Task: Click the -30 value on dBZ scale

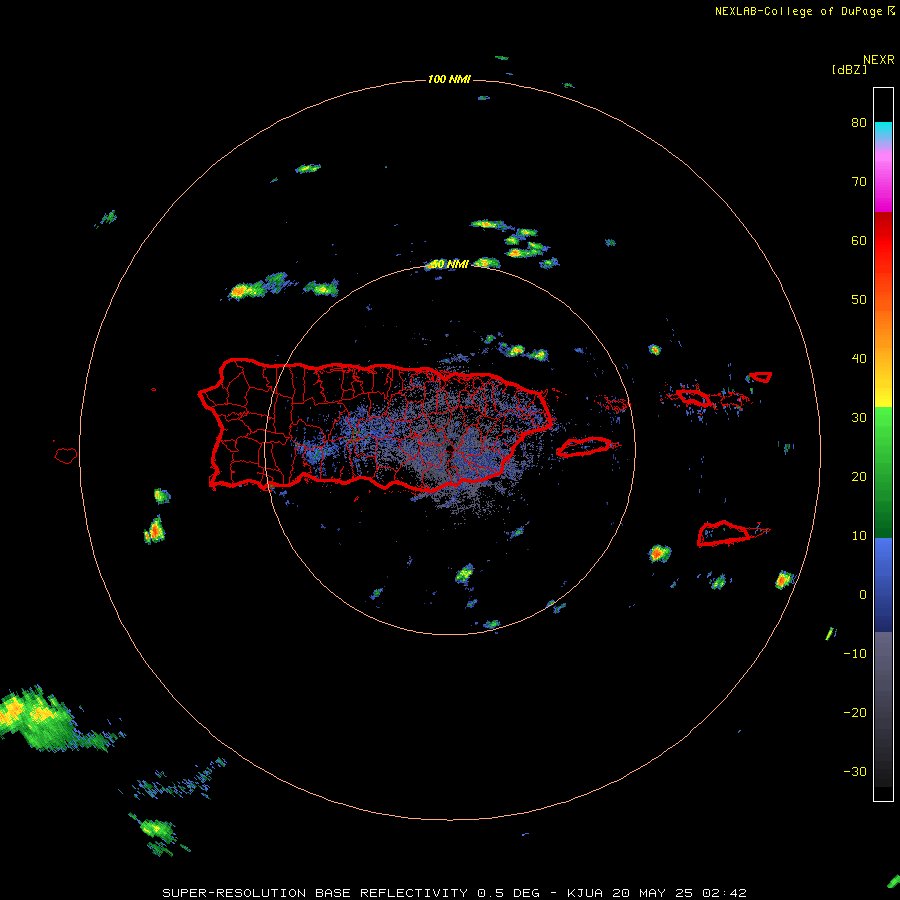Action: [x=855, y=772]
